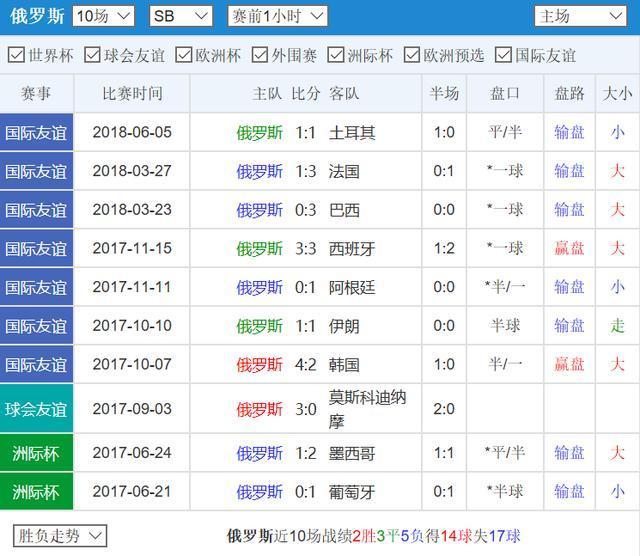The image size is (640, 556).
Task: Uncheck the 世界杯 filter checkbox
Action: 16,55
